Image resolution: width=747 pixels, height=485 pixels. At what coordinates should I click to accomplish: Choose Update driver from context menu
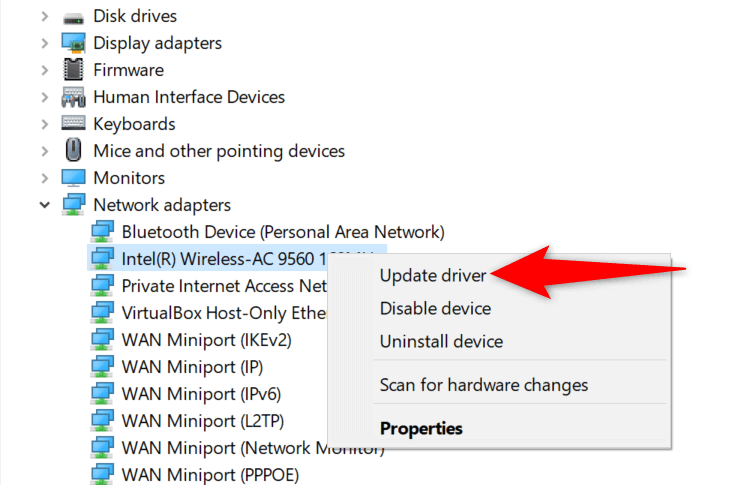pyautogui.click(x=433, y=275)
